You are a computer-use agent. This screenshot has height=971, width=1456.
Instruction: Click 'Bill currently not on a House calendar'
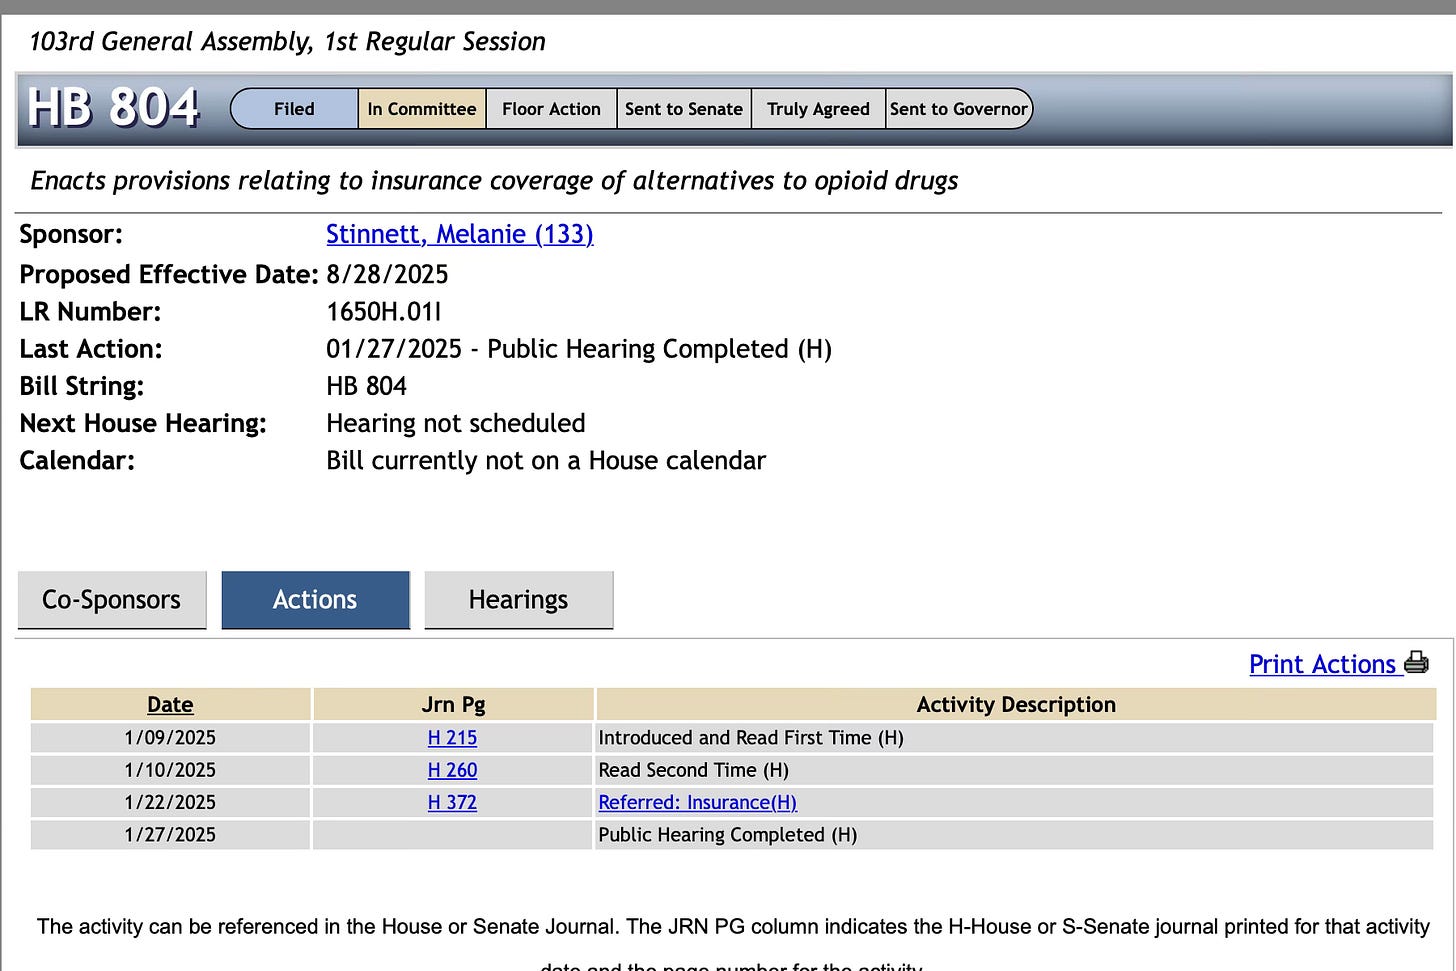tap(546, 460)
